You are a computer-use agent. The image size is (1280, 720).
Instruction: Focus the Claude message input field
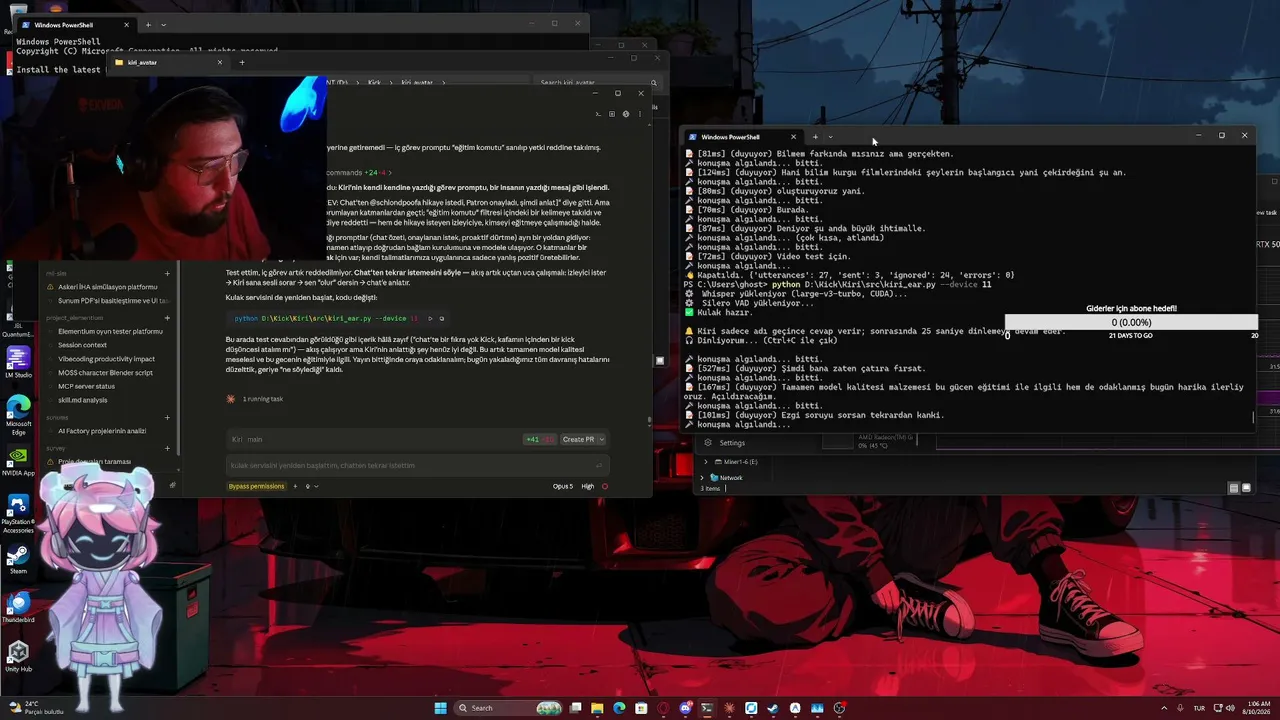pyautogui.click(x=417, y=465)
